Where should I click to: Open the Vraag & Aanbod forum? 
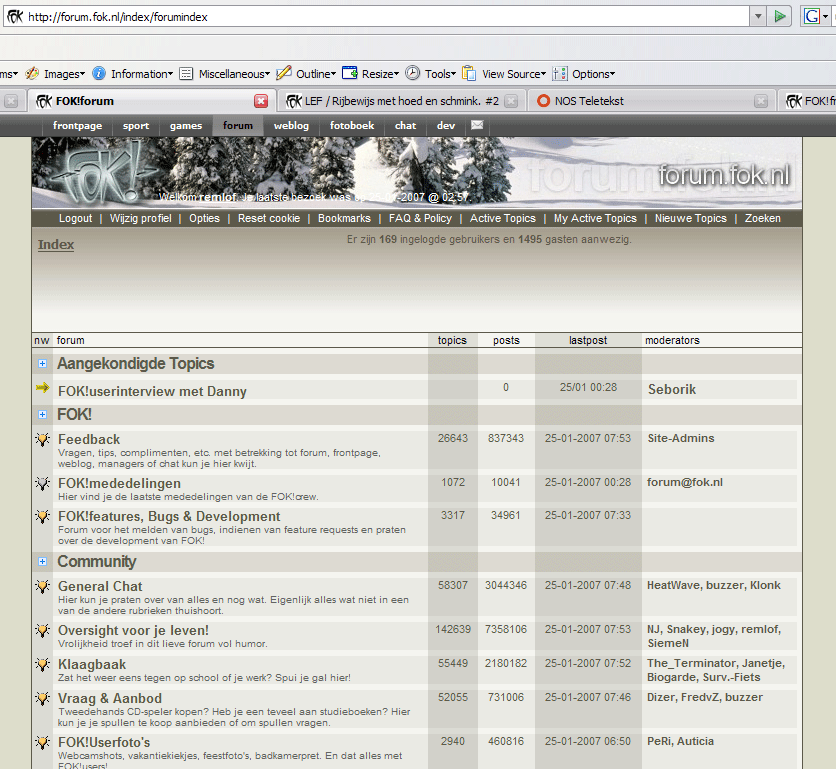[110, 699]
